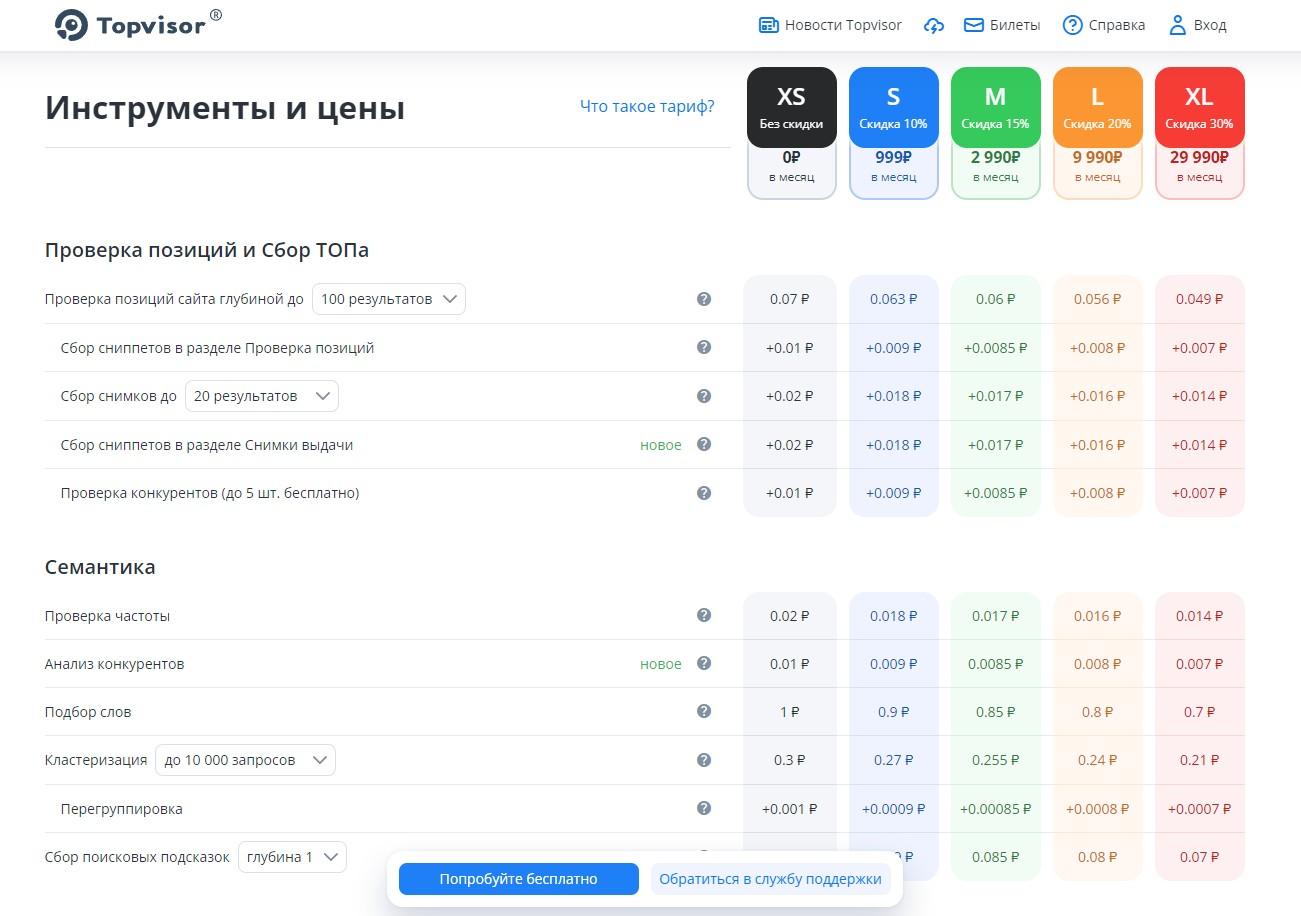Image resolution: width=1301 pixels, height=916 pixels.
Task: Select the M tariff card
Action: (995, 107)
